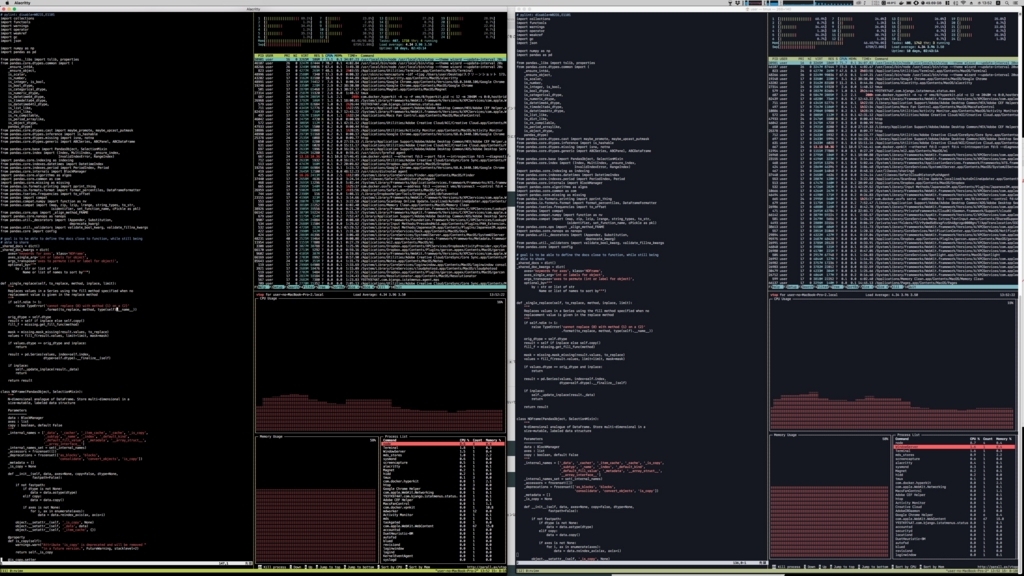Click F10 Quit in left htop bar
Viewport: 1024px width, 576px height.
[x=398, y=287]
